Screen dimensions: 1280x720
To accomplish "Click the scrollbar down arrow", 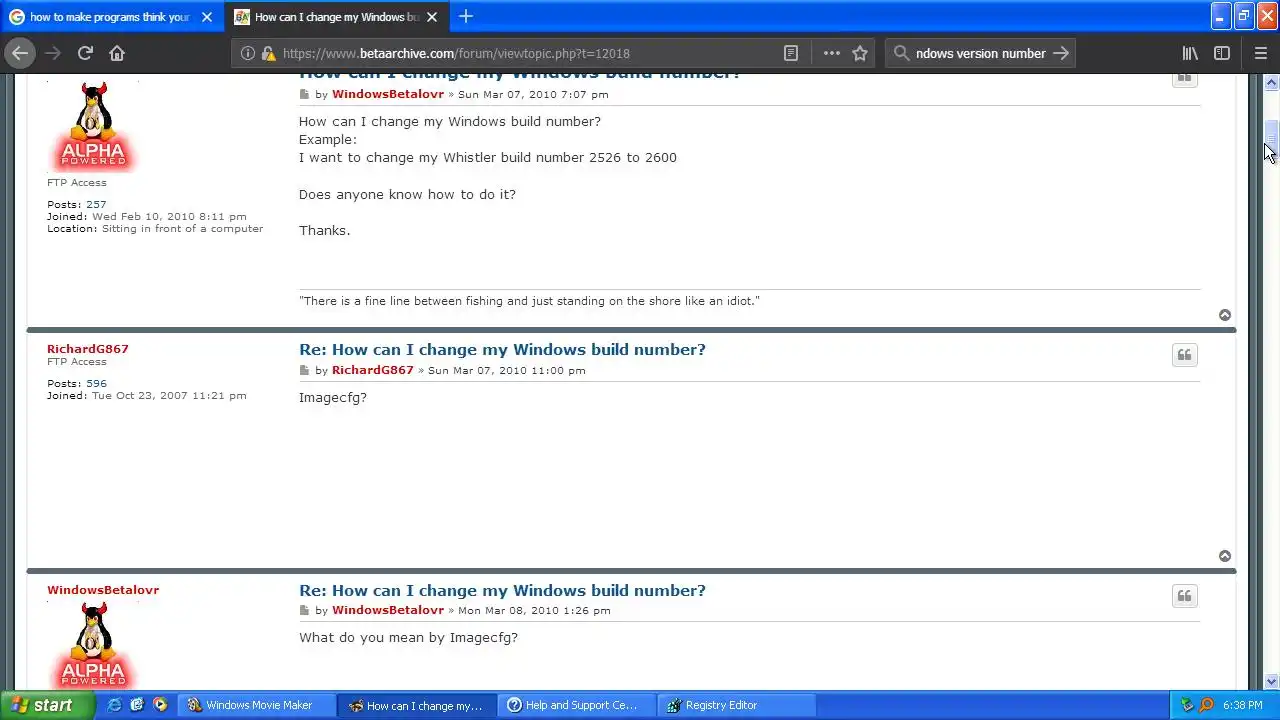I will point(1271,681).
